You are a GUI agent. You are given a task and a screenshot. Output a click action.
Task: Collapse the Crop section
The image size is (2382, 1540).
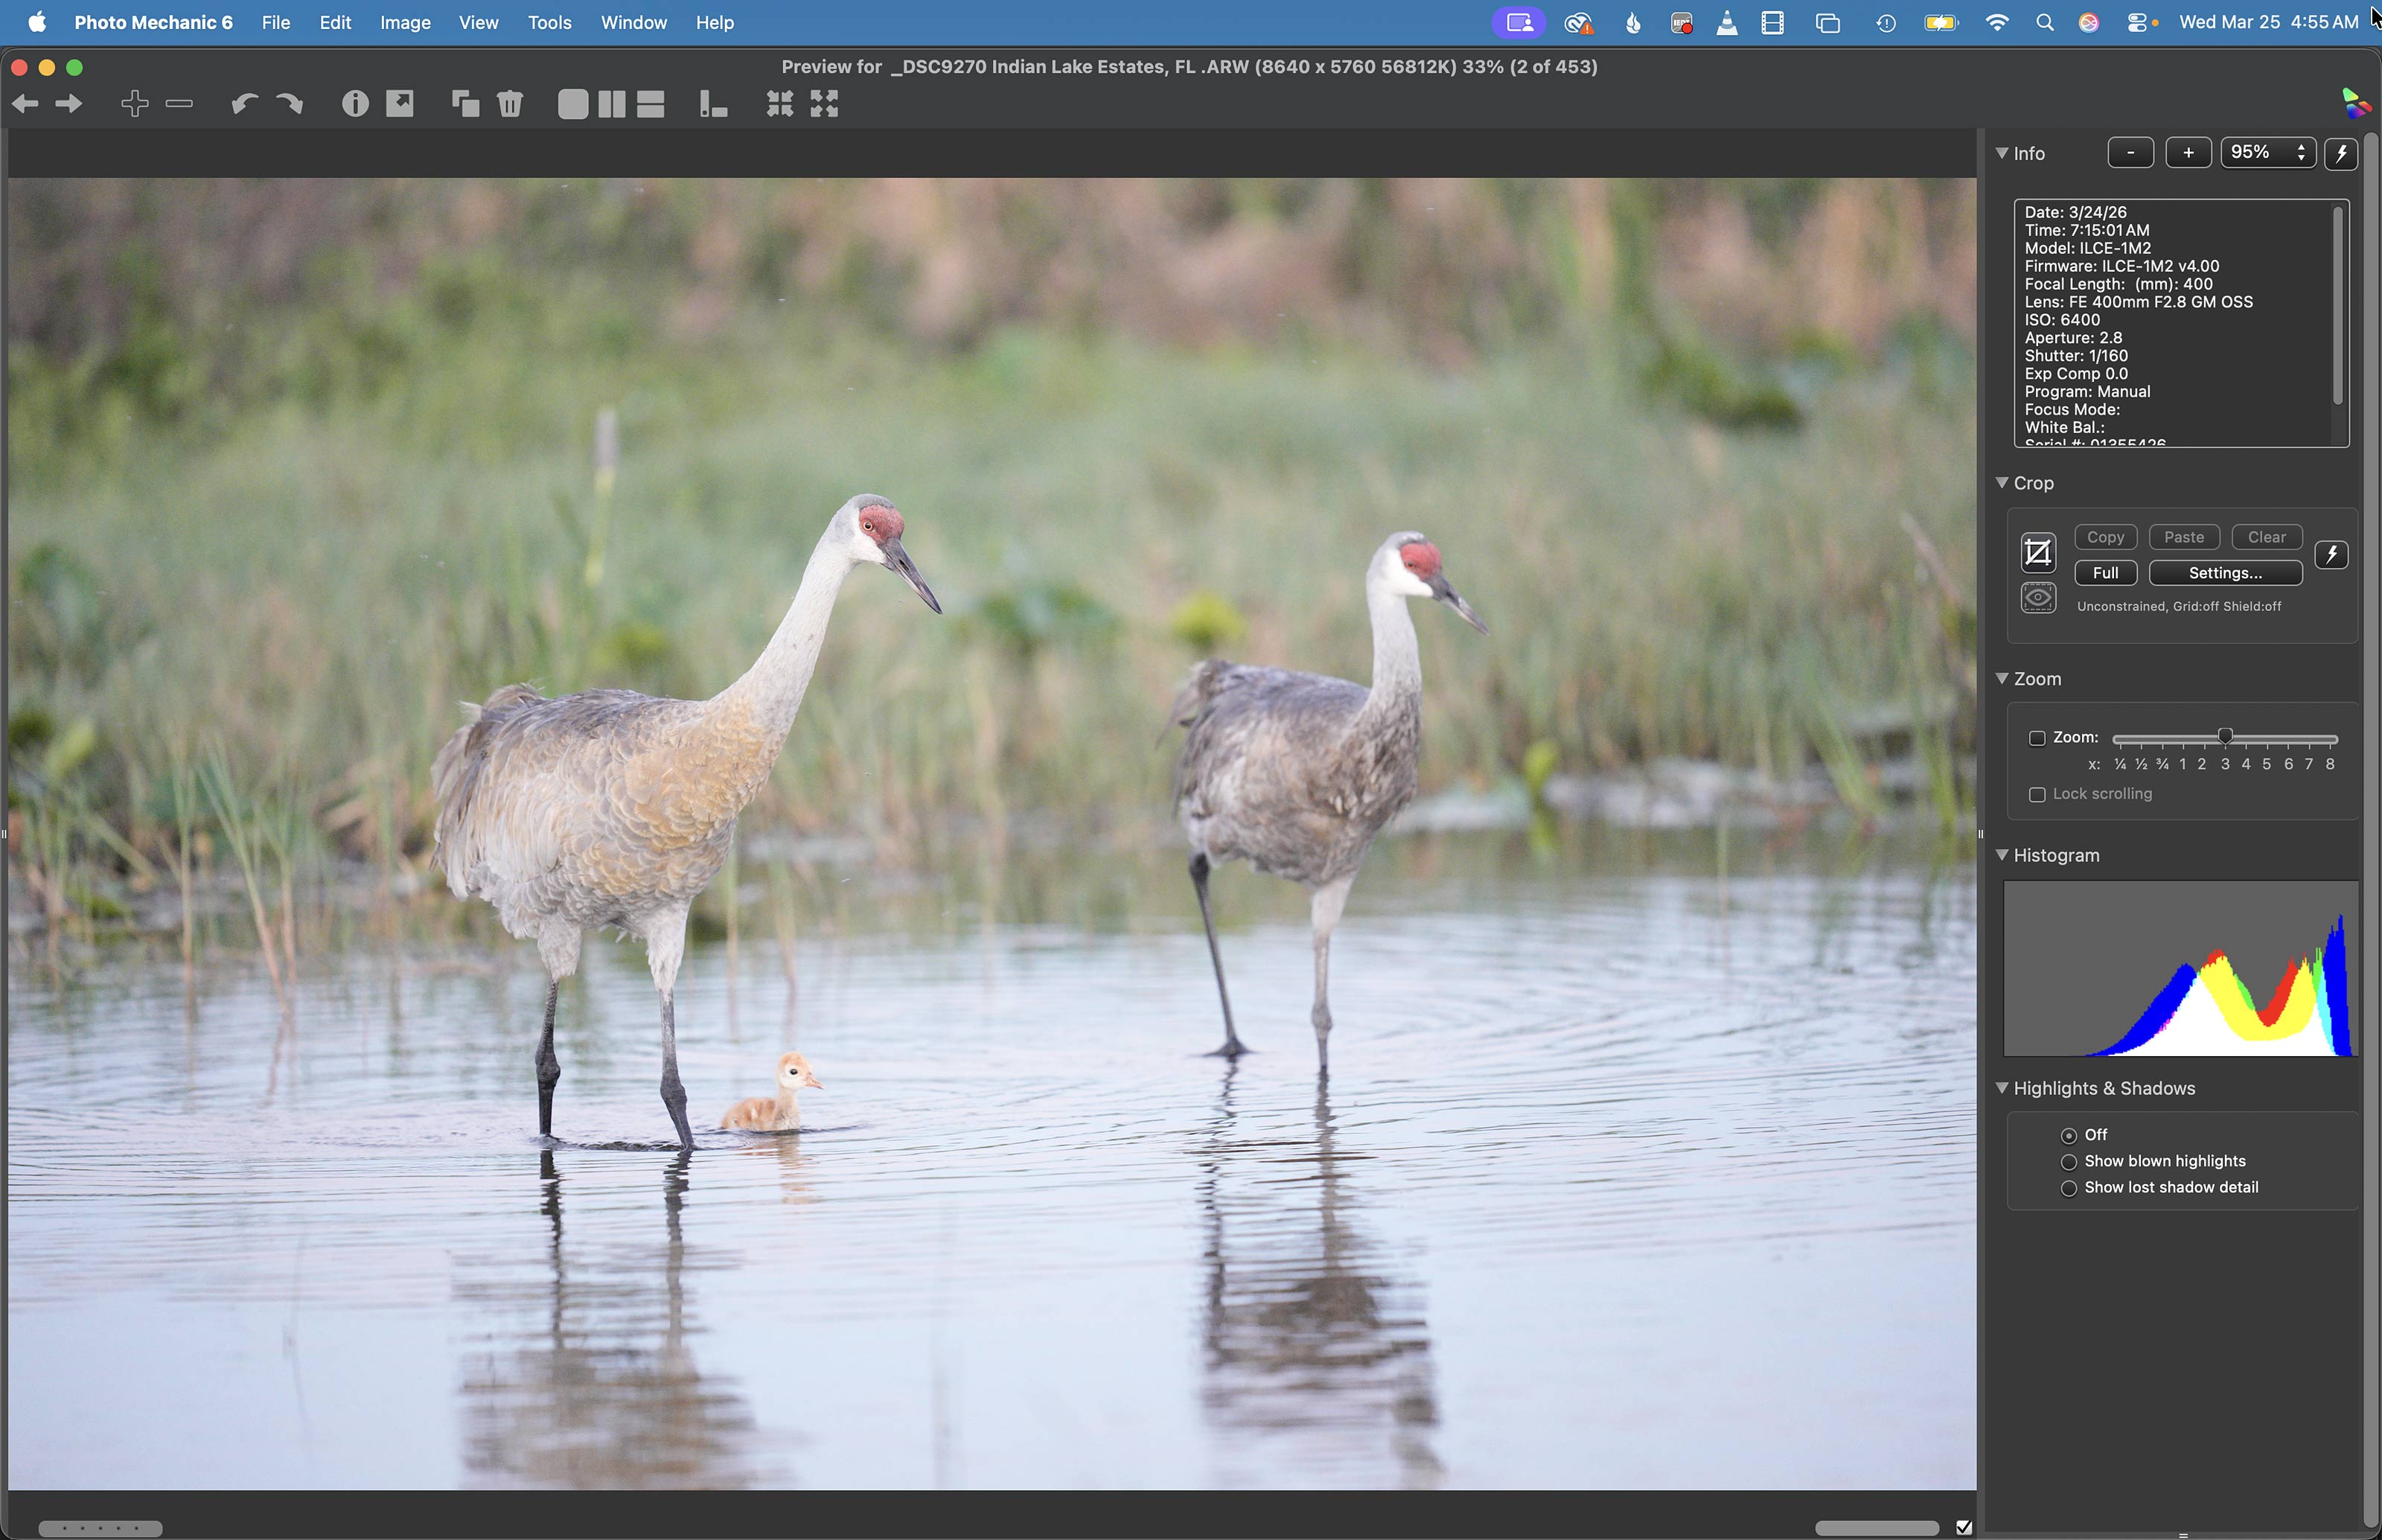2002,483
